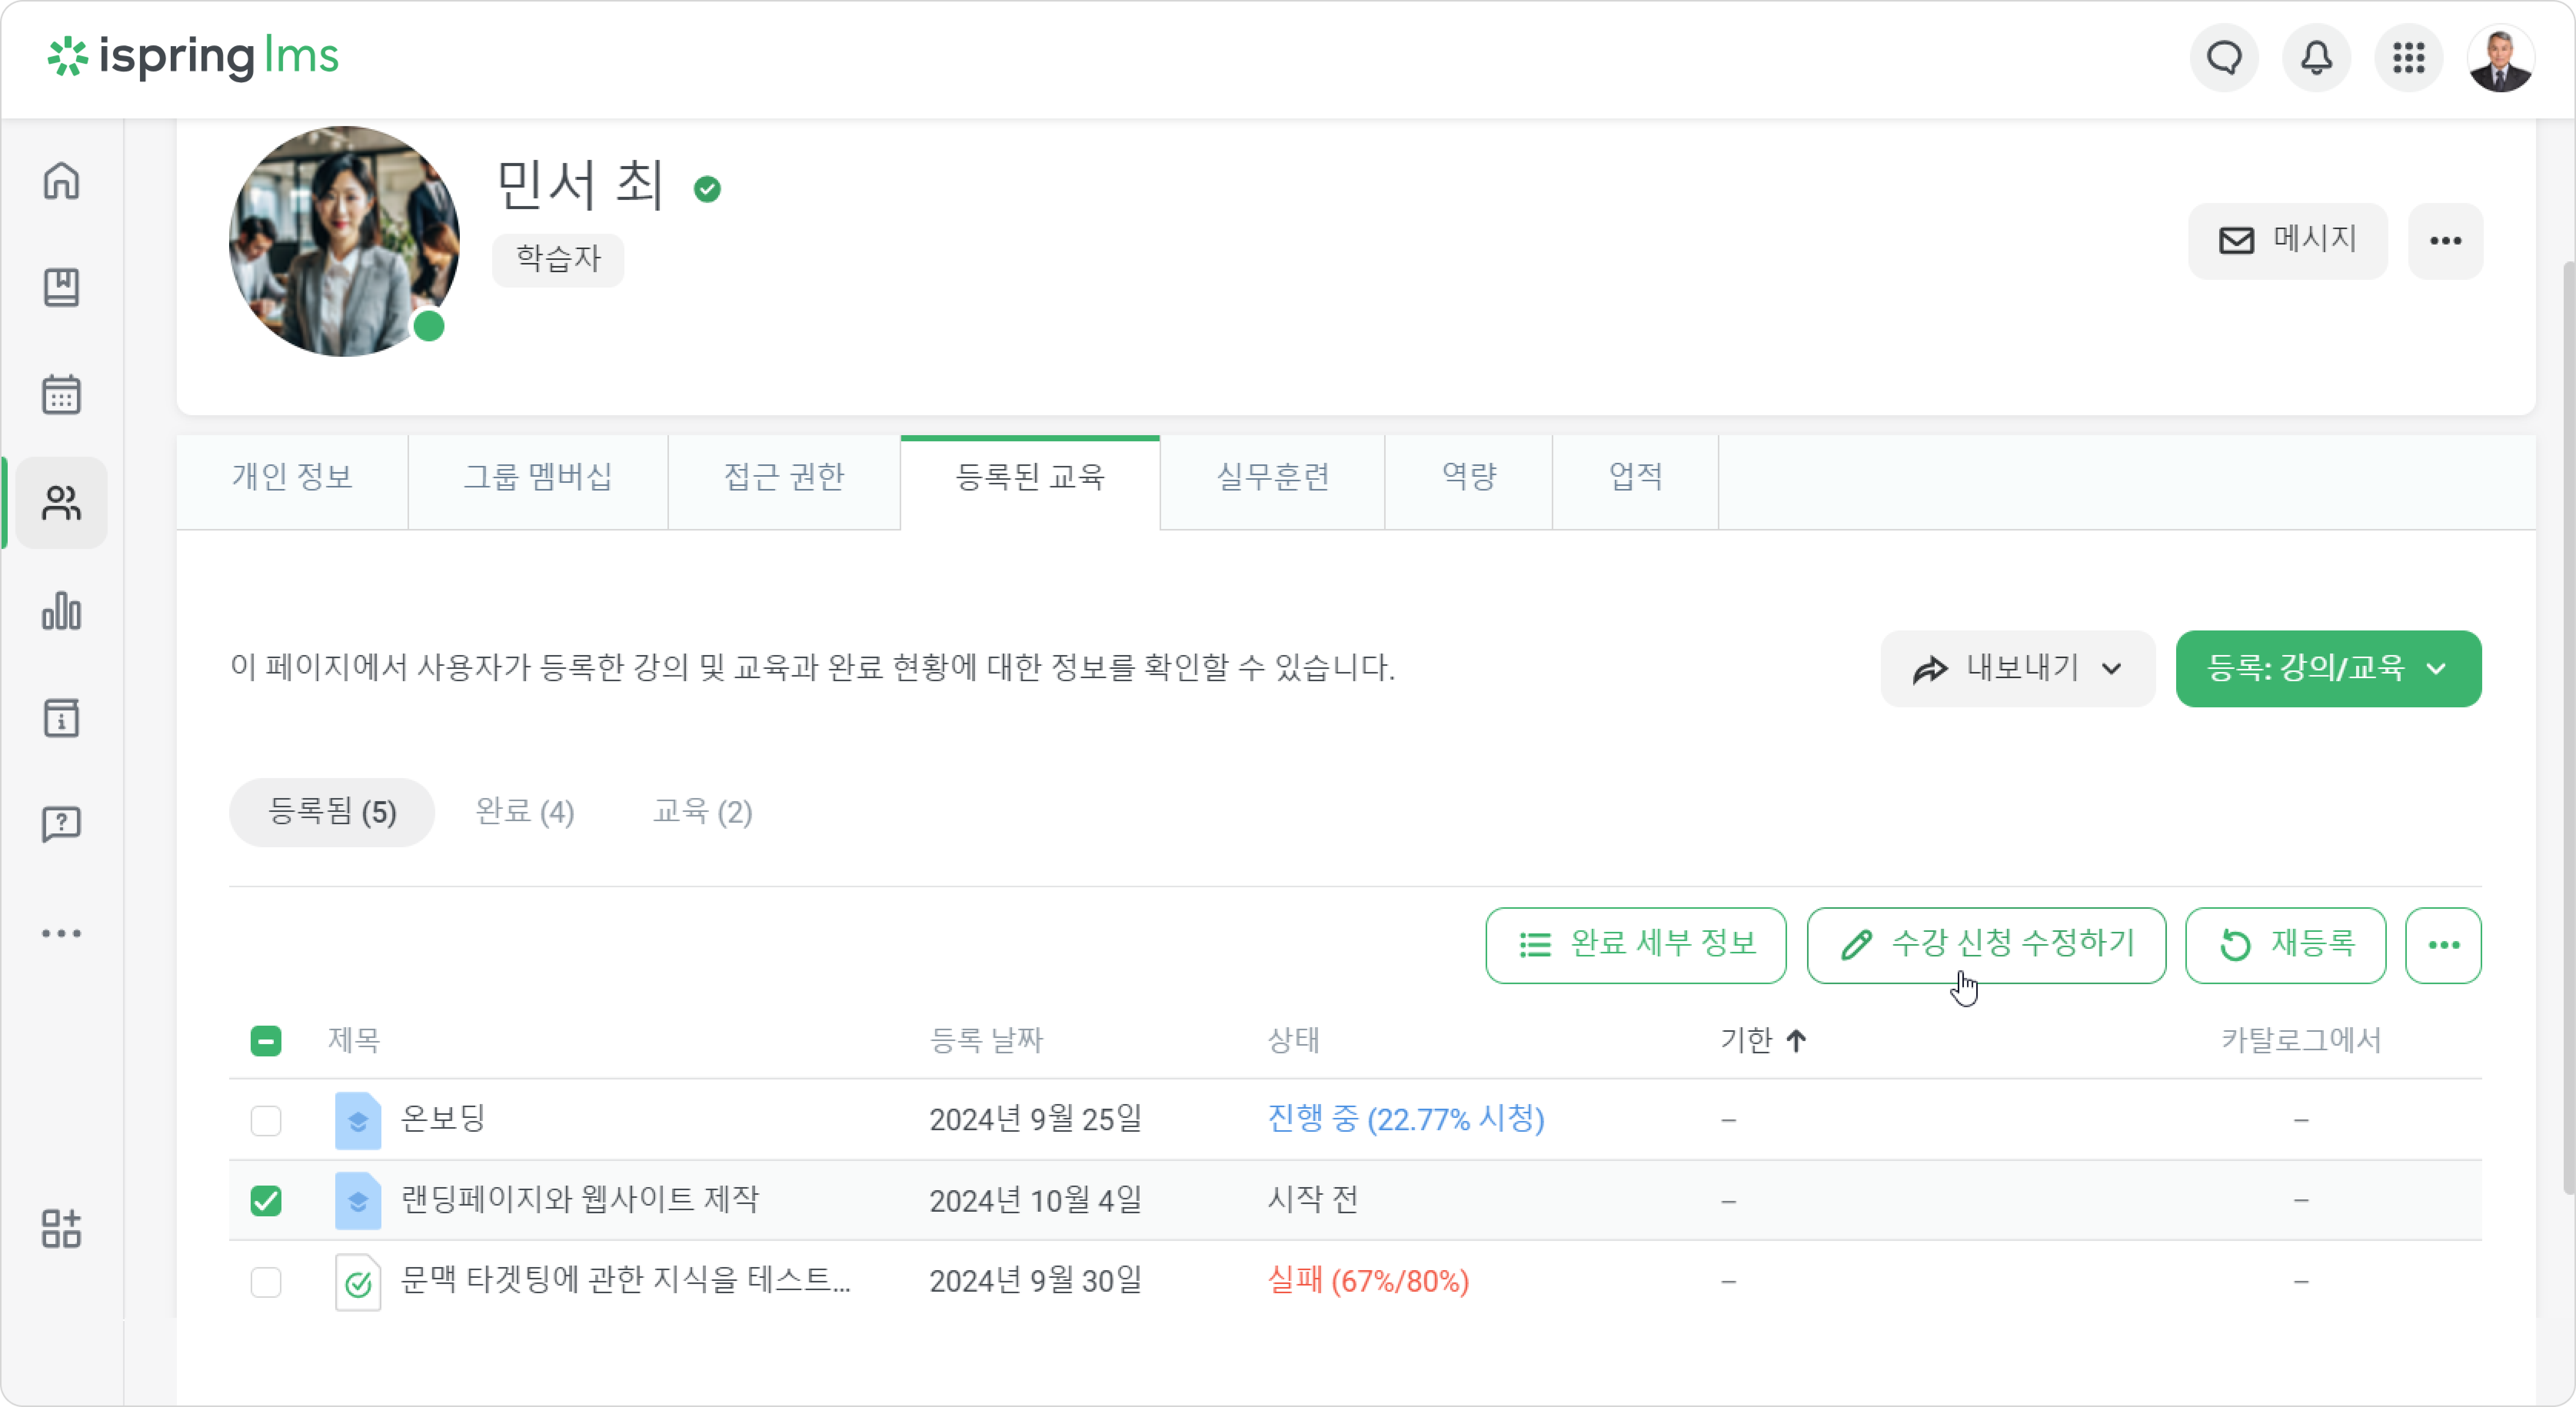
Task: Uncheck the 랜딩페이지와 웹사이트 제작 checkbox
Action: (x=266, y=1200)
